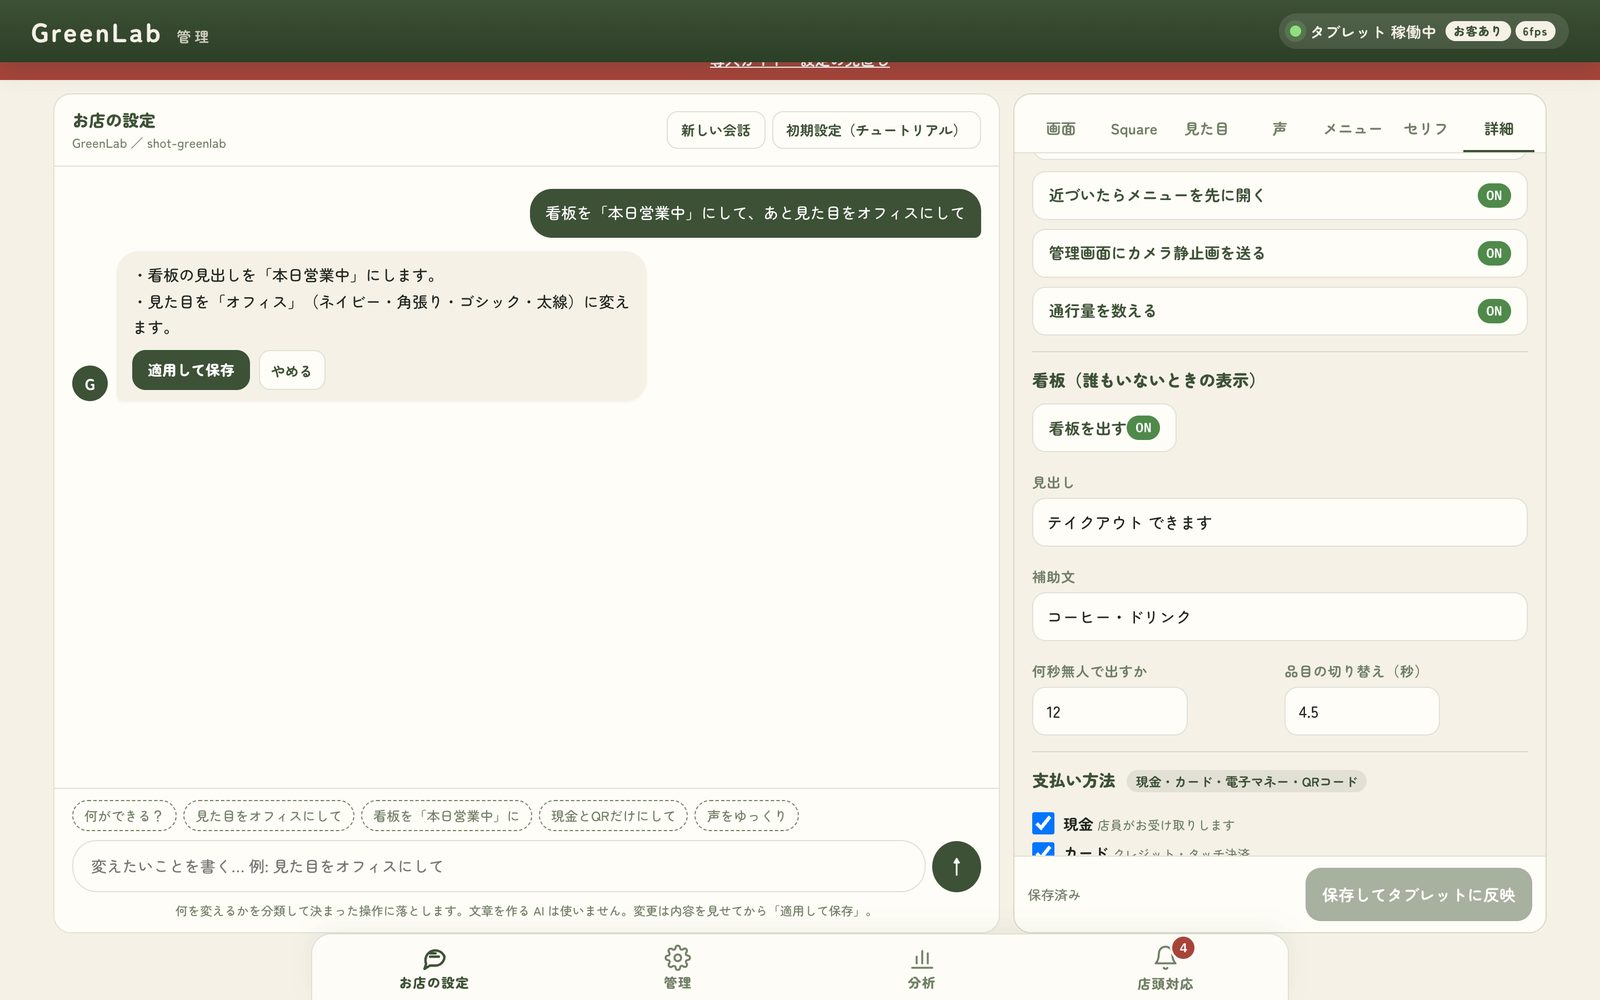
Task: Click the お客あり status badge
Action: (x=1477, y=31)
